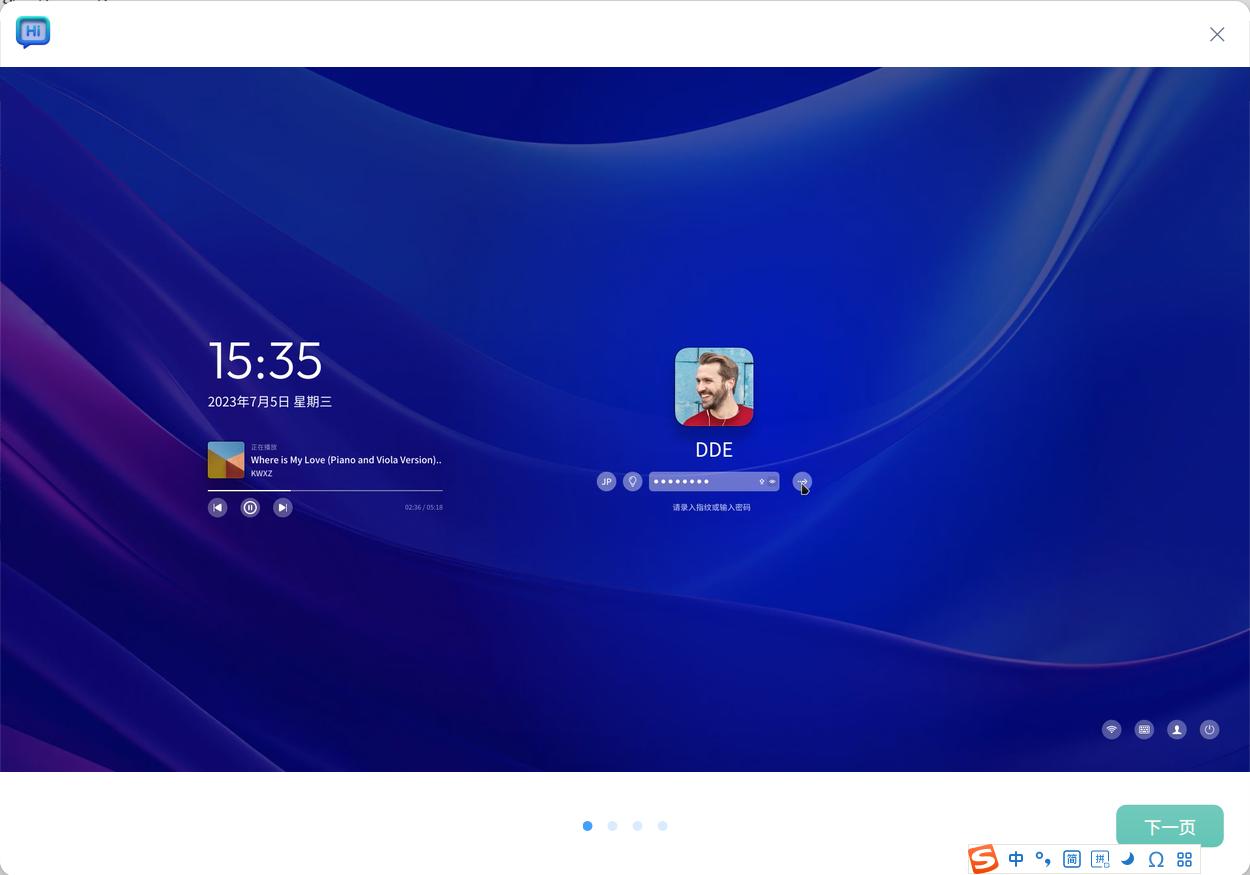Image resolution: width=1250 pixels, height=875 pixels.
Task: Click the 下一页 next page button
Action: pyautogui.click(x=1170, y=826)
